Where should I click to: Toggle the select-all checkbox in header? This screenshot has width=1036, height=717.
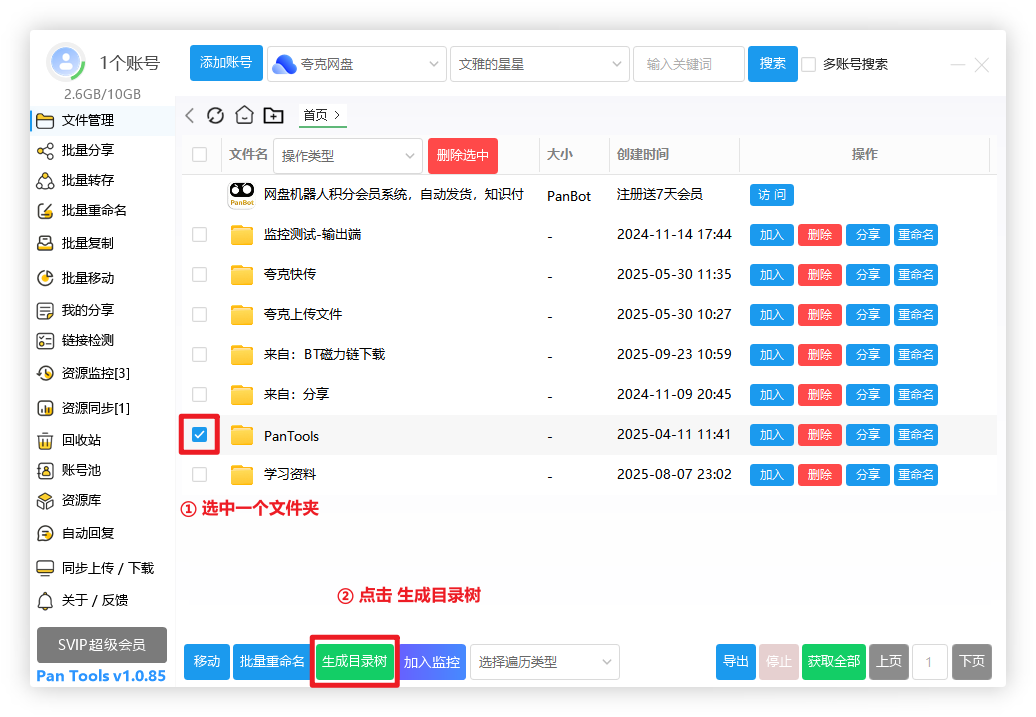click(199, 155)
